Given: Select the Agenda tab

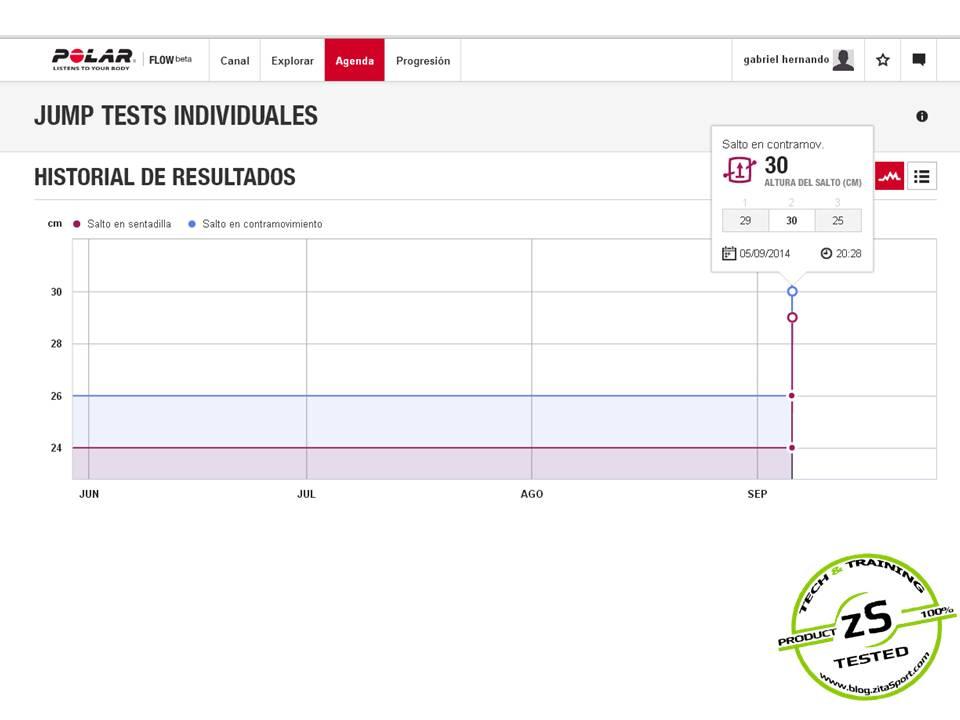Looking at the screenshot, I should coord(354,61).
